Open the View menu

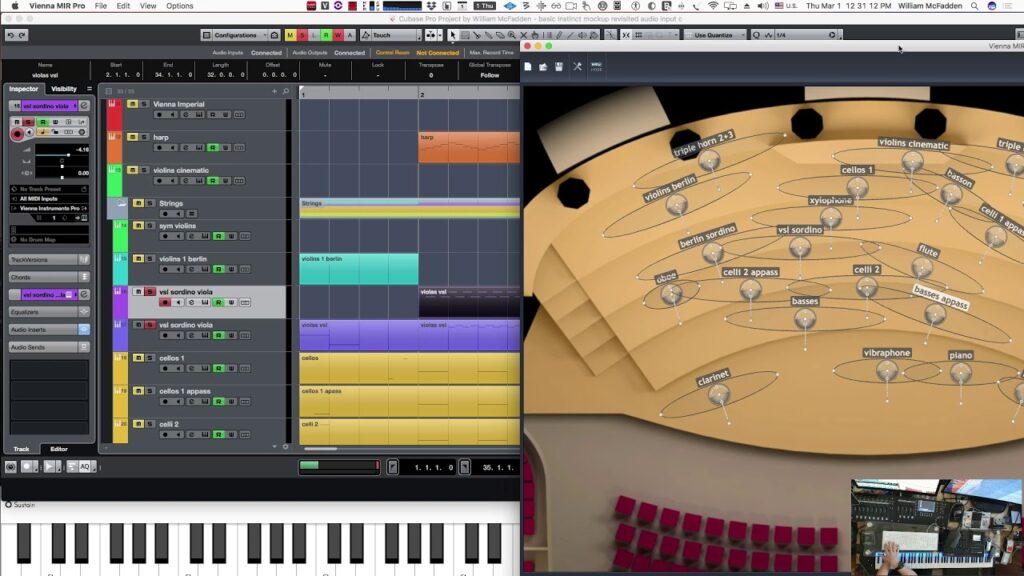click(148, 6)
